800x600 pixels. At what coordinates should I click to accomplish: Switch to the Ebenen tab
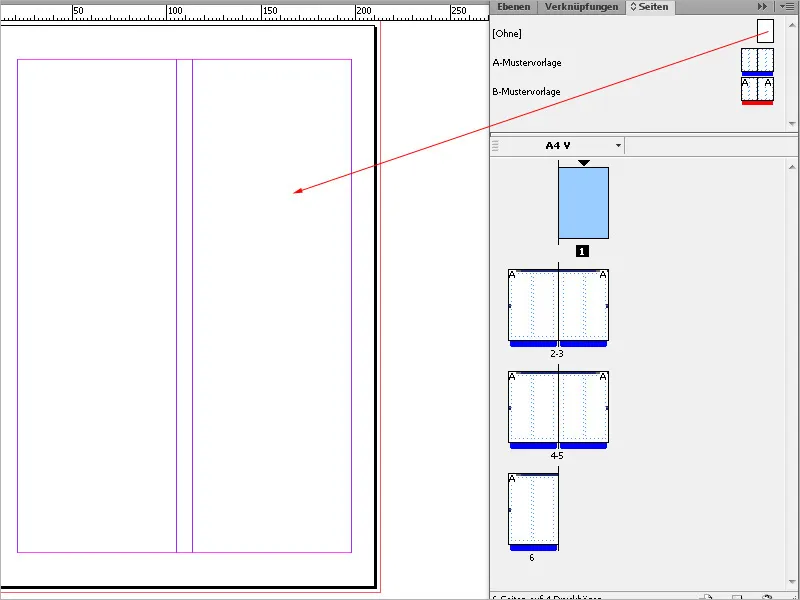coord(514,7)
